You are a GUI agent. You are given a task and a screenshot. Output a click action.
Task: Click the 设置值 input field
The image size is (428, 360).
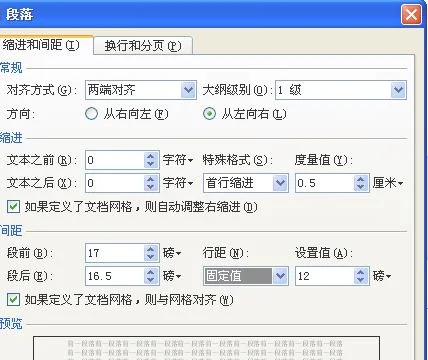tap(325, 276)
